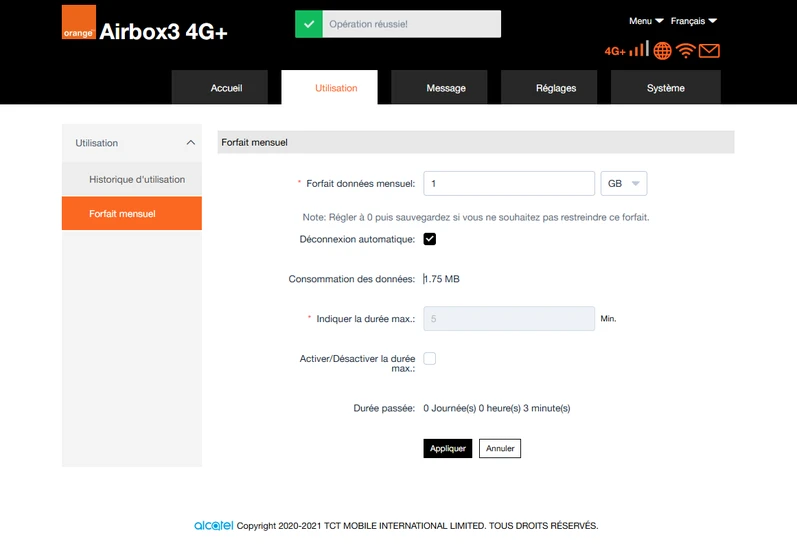Click the Forfait données mensuel input field
The image size is (797, 546).
point(509,184)
